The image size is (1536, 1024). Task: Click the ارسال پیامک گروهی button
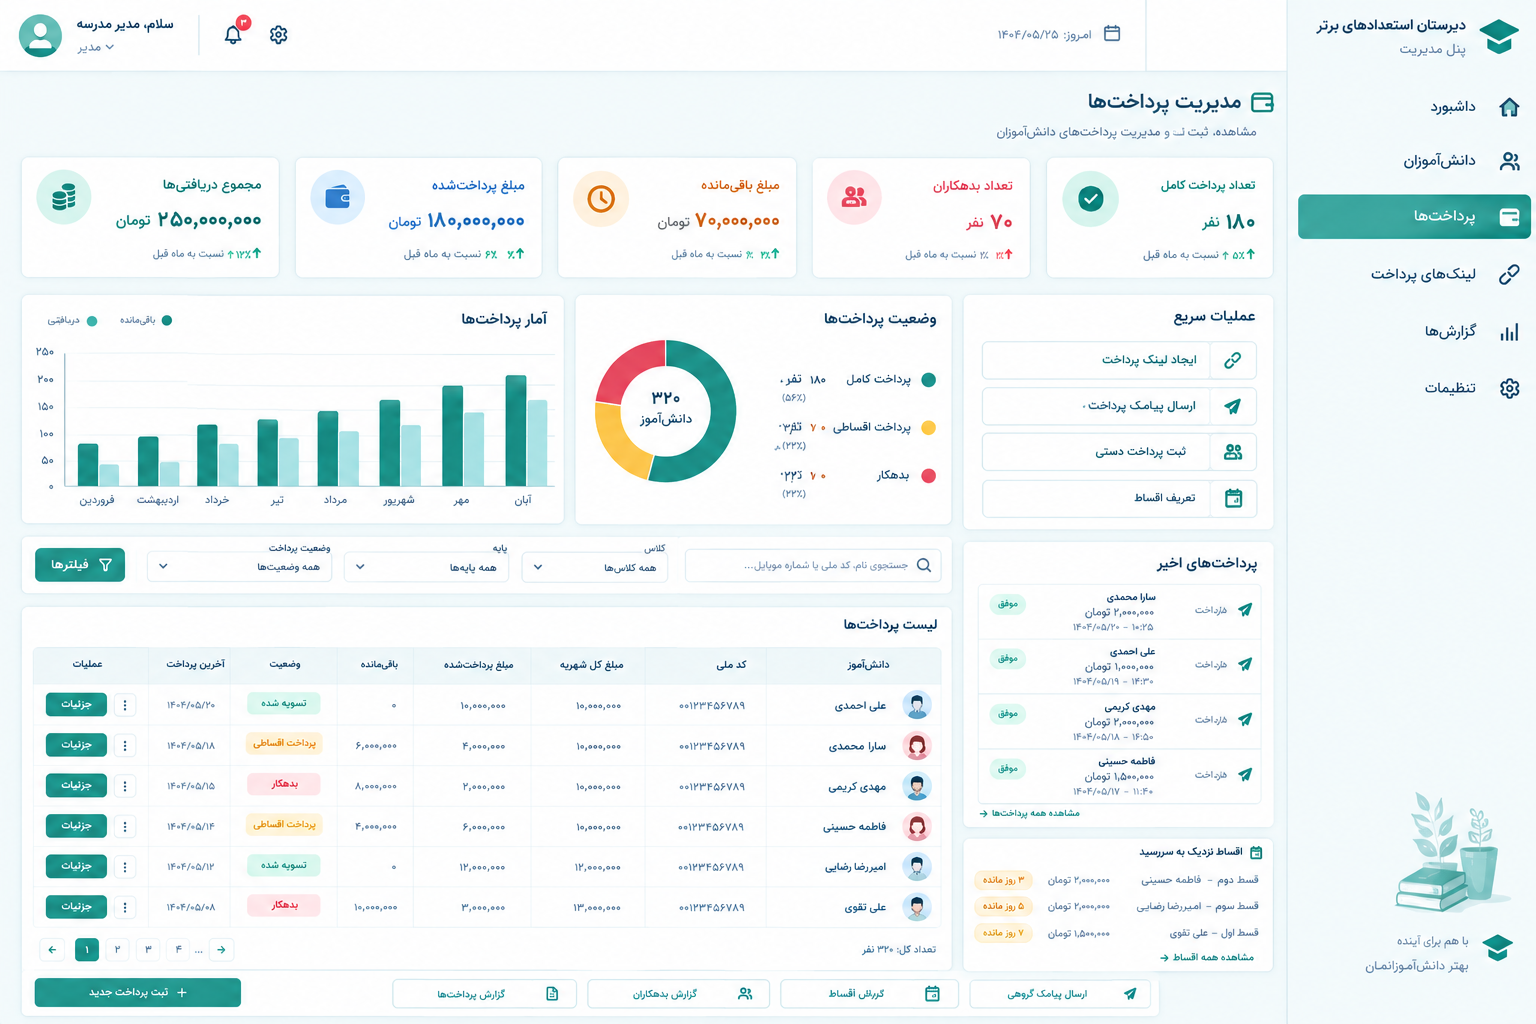click(1059, 994)
